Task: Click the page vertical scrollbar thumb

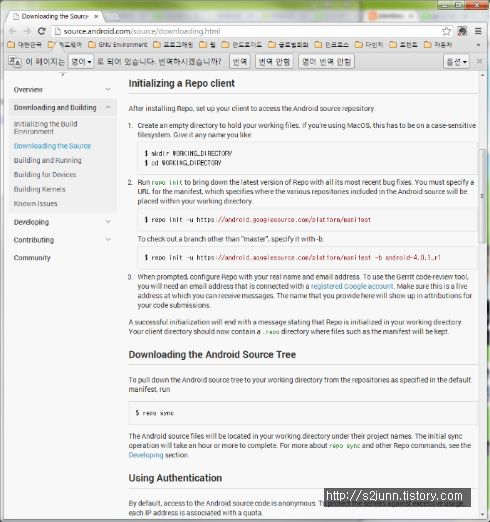Action: coord(482,197)
